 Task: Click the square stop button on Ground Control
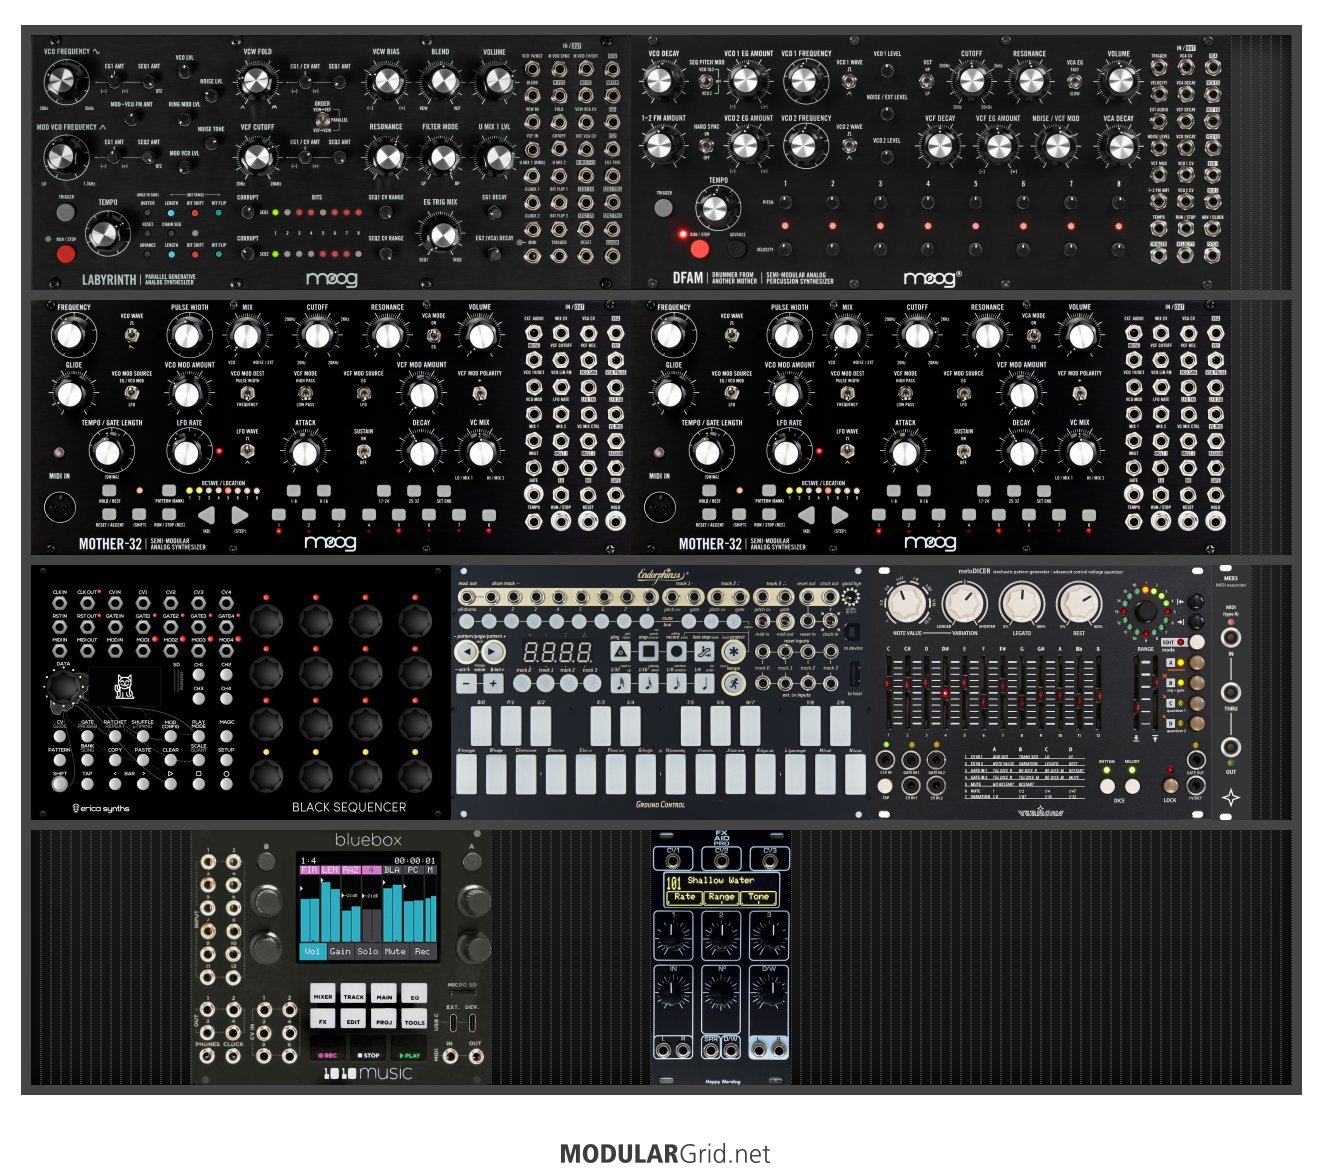(649, 652)
